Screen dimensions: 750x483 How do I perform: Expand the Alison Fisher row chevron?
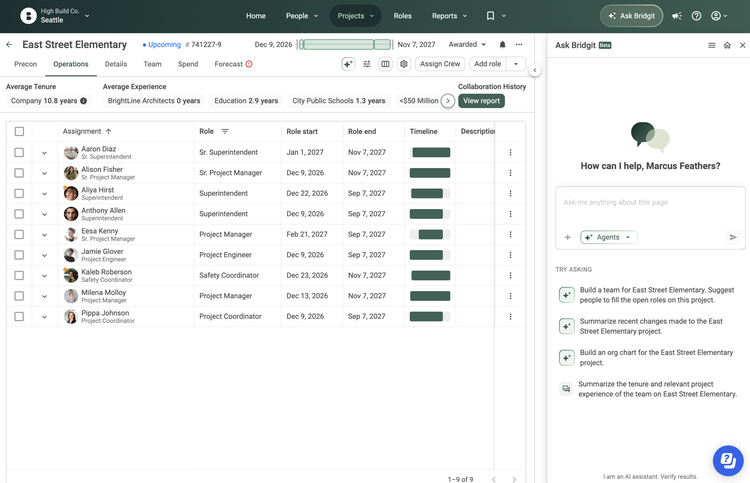[x=44, y=174]
